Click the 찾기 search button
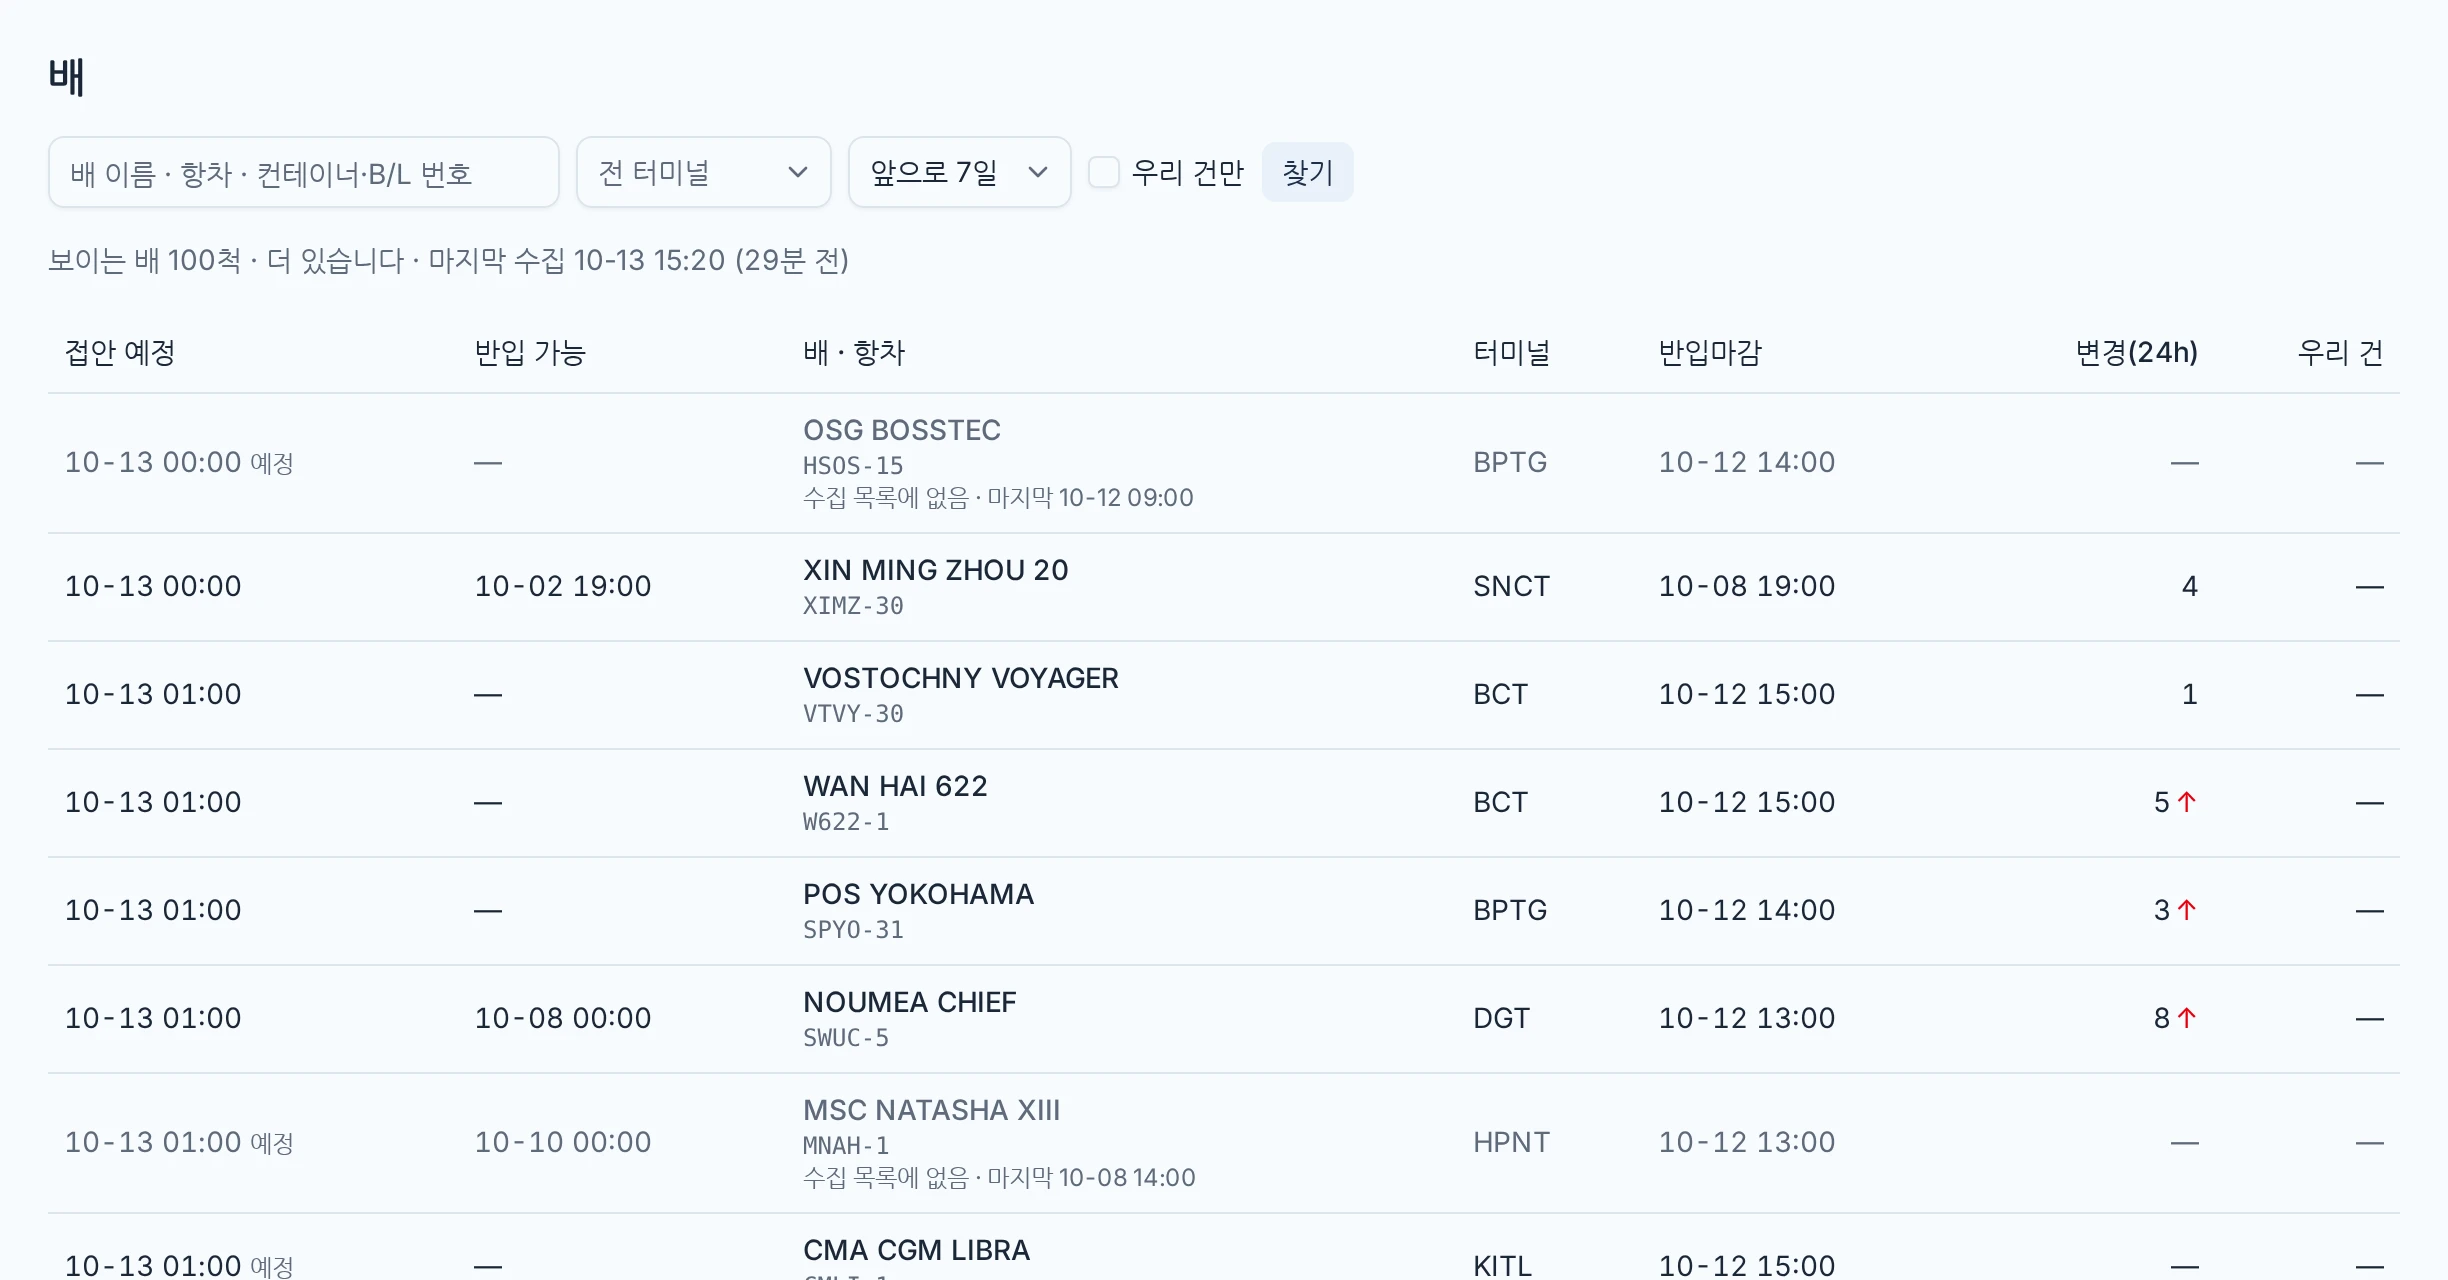Image resolution: width=2448 pixels, height=1280 pixels. (1308, 172)
